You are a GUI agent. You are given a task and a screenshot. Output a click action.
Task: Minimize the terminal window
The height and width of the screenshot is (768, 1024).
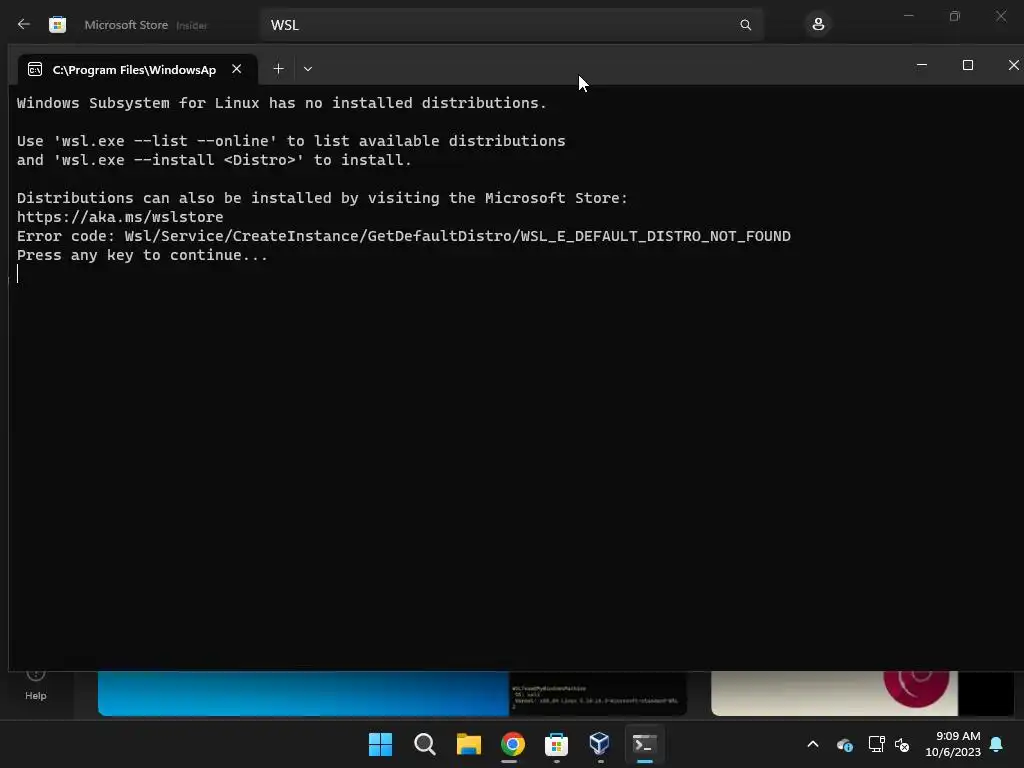[x=921, y=65]
